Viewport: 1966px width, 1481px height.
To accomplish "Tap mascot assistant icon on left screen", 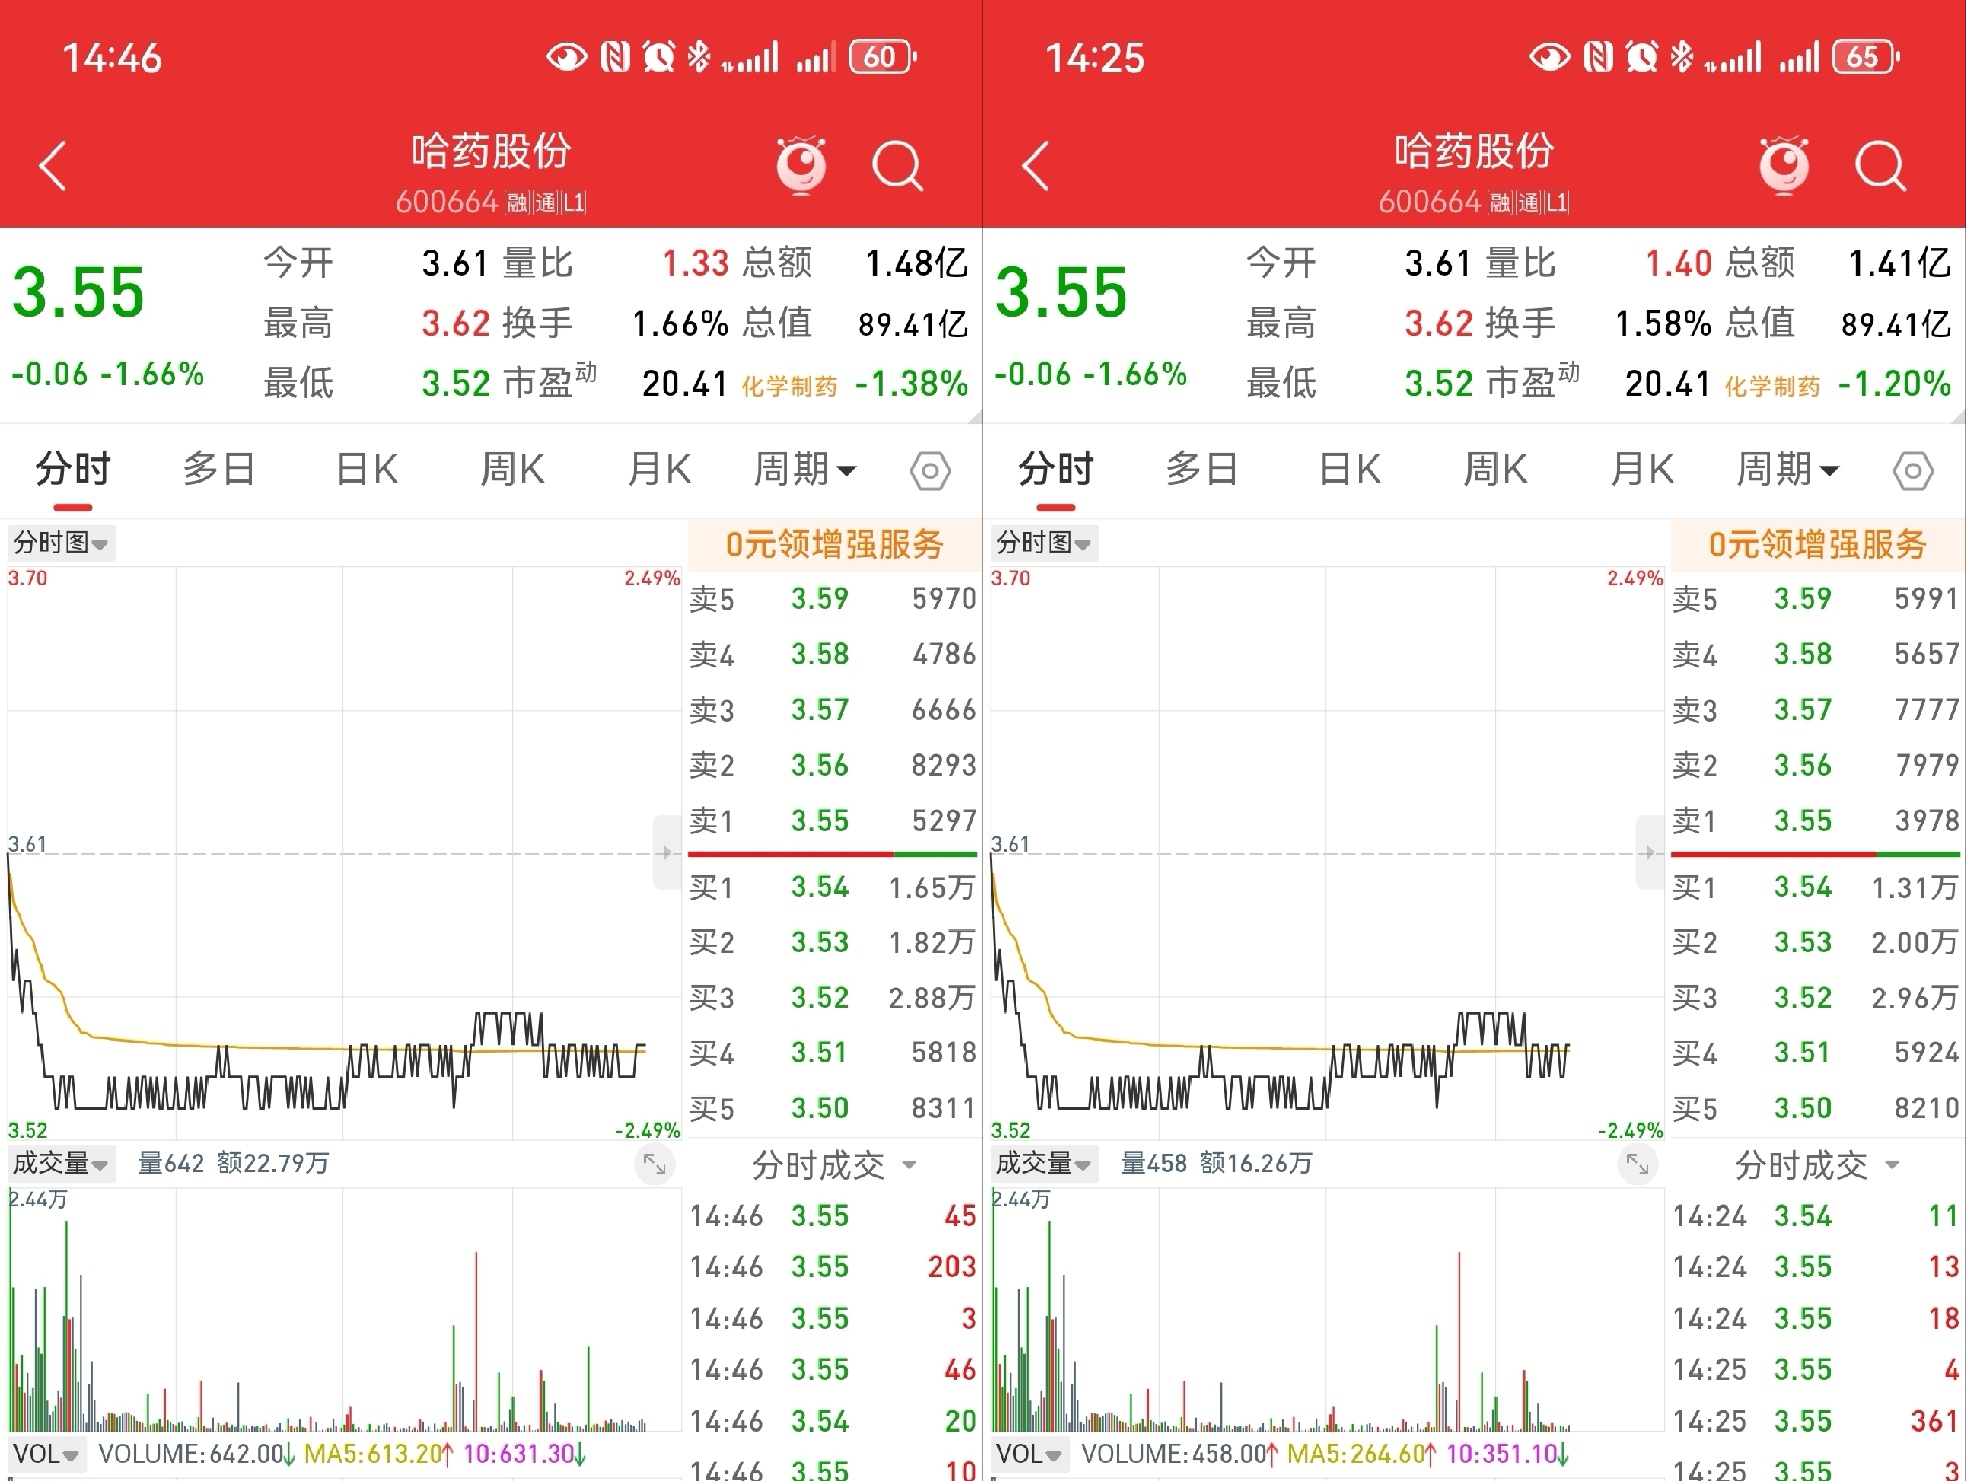I will (802, 166).
